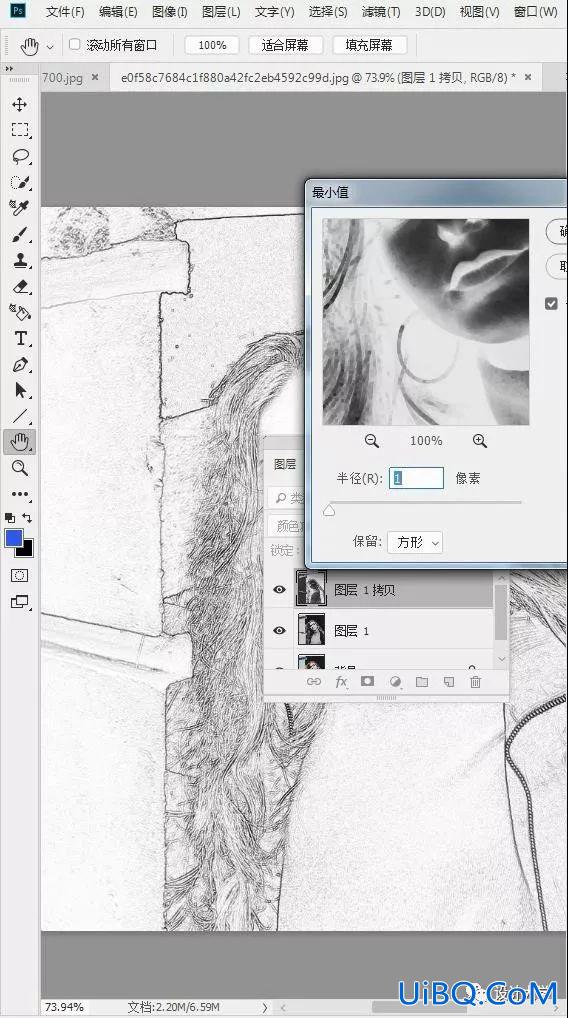Open the 文件(F) menu
Image resolution: width=568 pixels, height=1018 pixels.
click(x=65, y=12)
